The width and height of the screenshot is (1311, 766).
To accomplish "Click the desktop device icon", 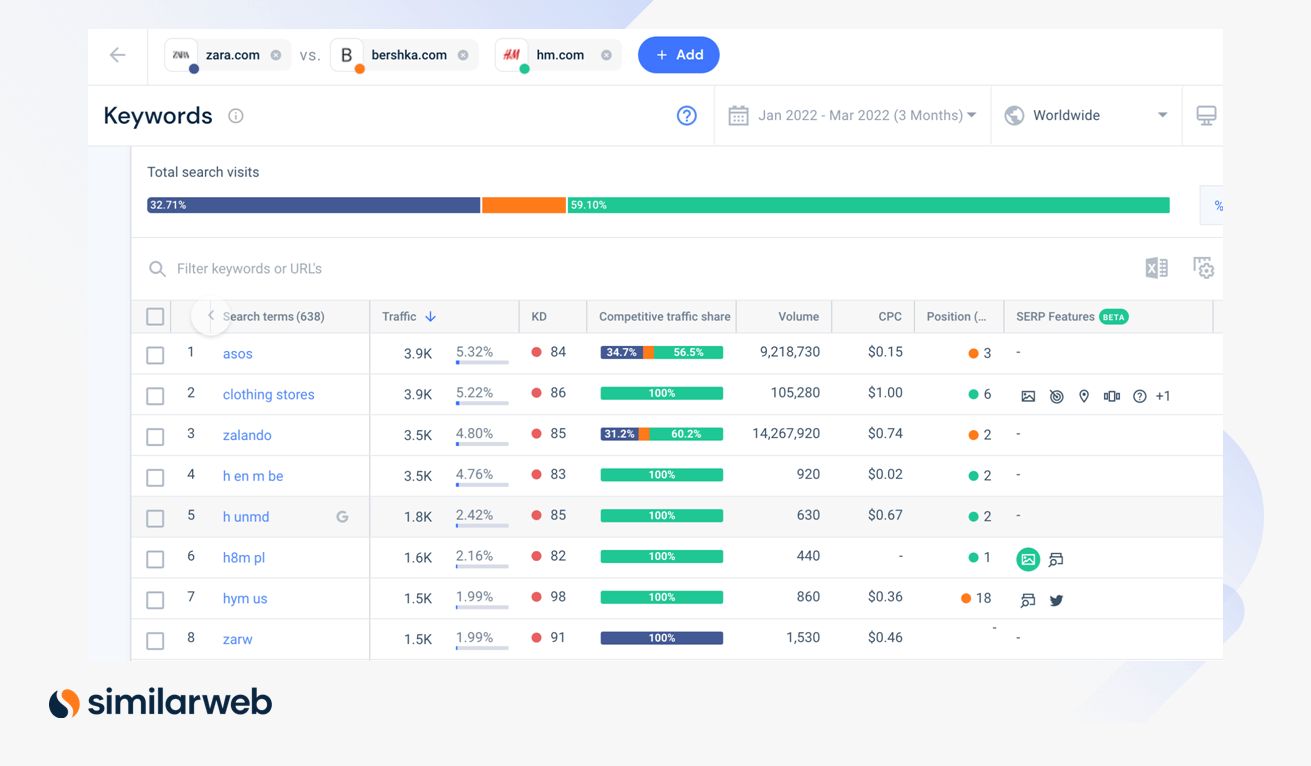I will (1206, 116).
